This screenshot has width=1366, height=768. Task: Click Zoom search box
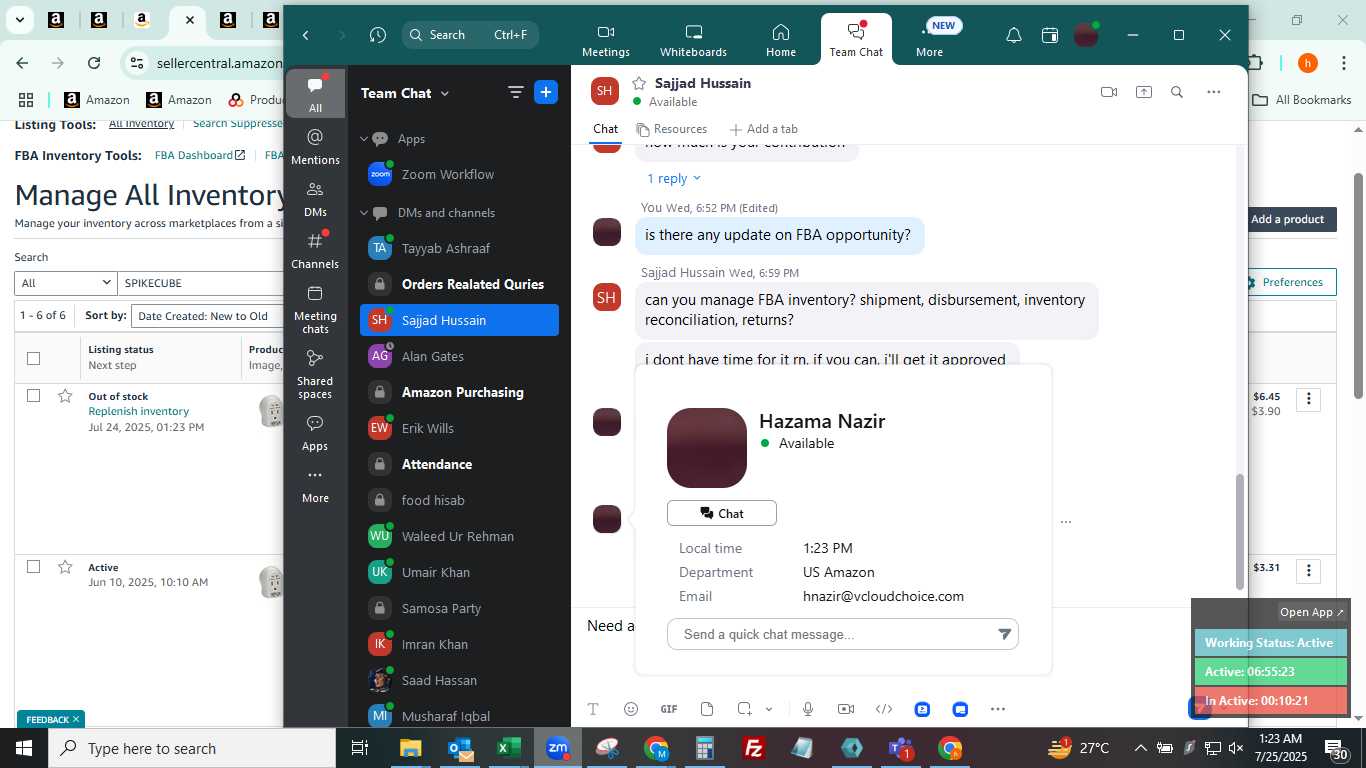[x=470, y=35]
